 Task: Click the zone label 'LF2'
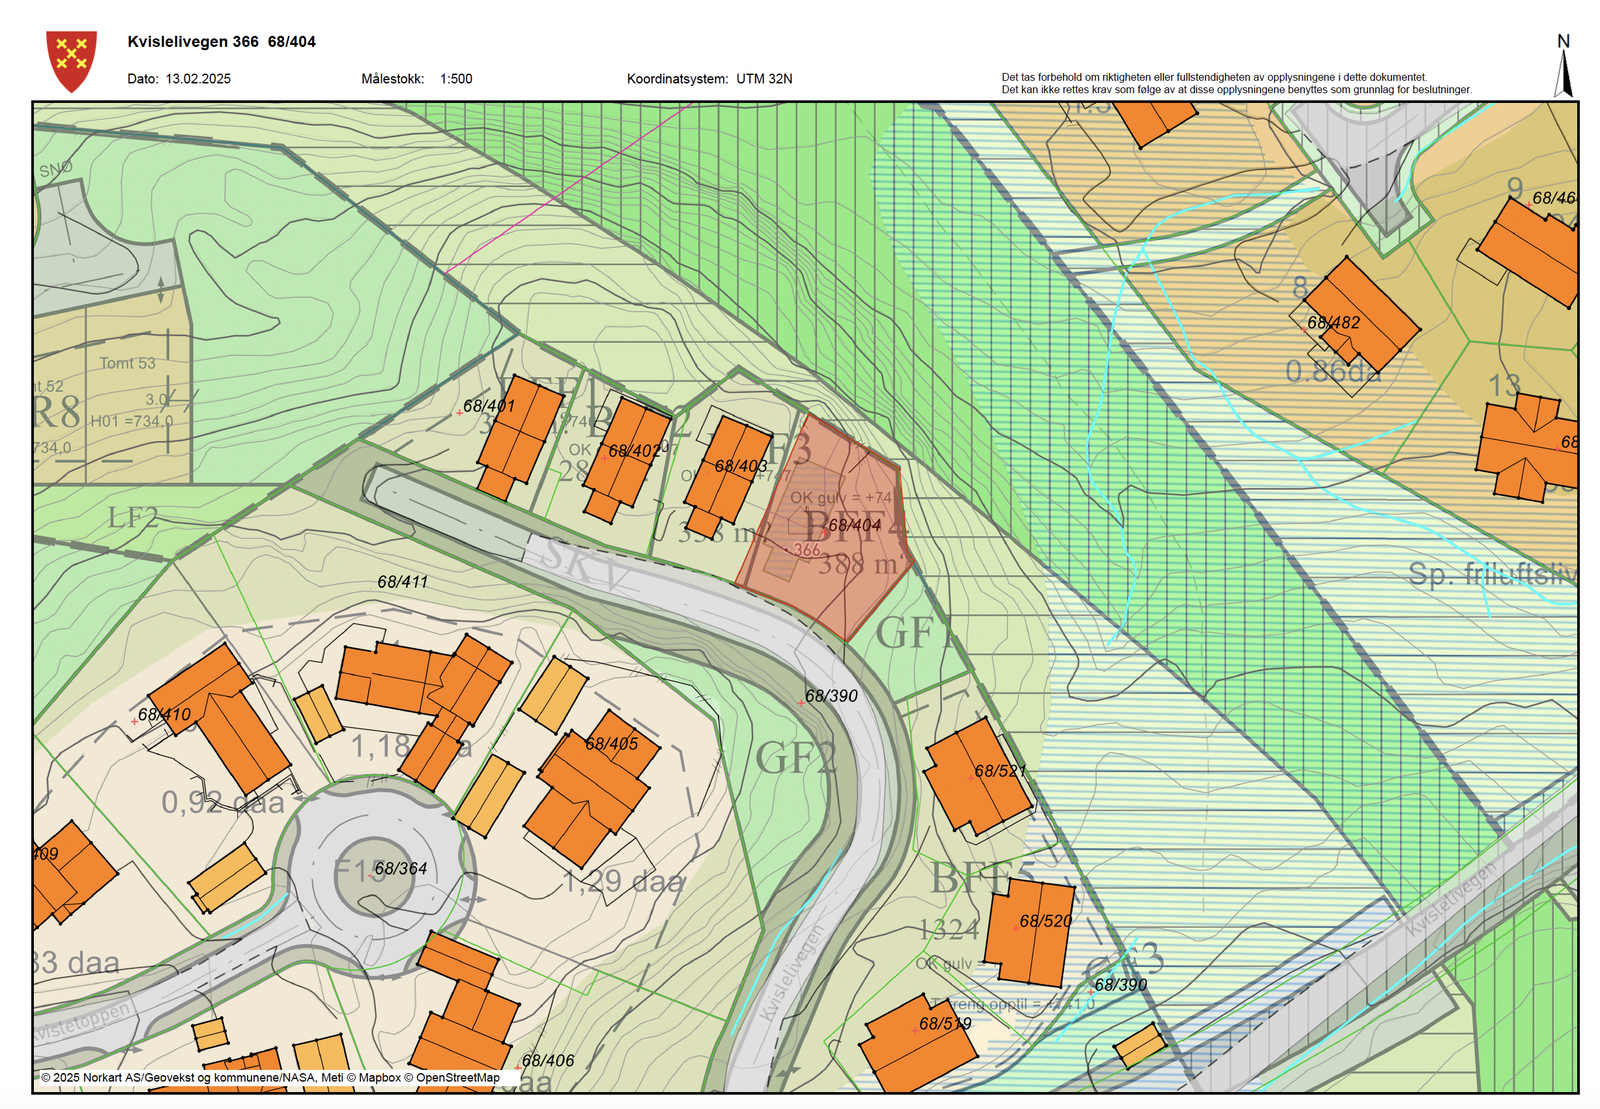coord(133,518)
